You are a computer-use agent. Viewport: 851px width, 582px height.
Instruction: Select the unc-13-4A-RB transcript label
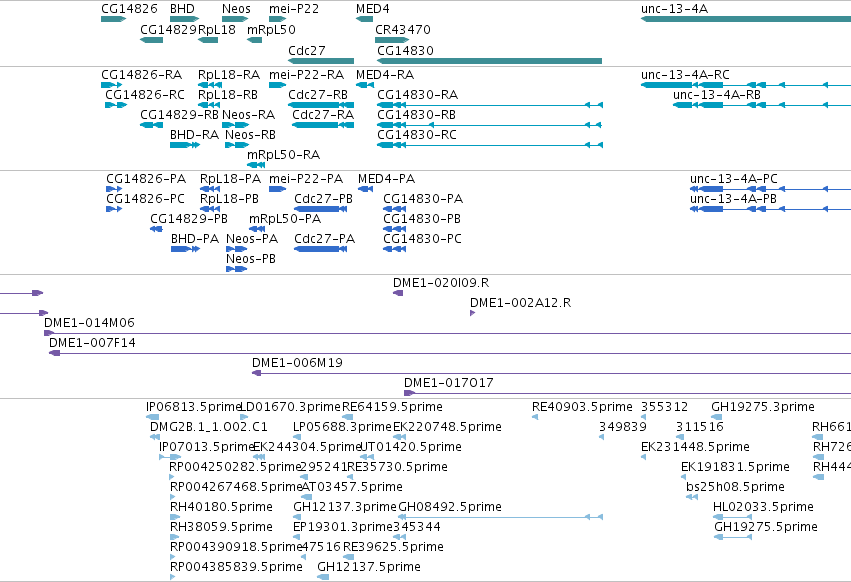(x=717, y=94)
